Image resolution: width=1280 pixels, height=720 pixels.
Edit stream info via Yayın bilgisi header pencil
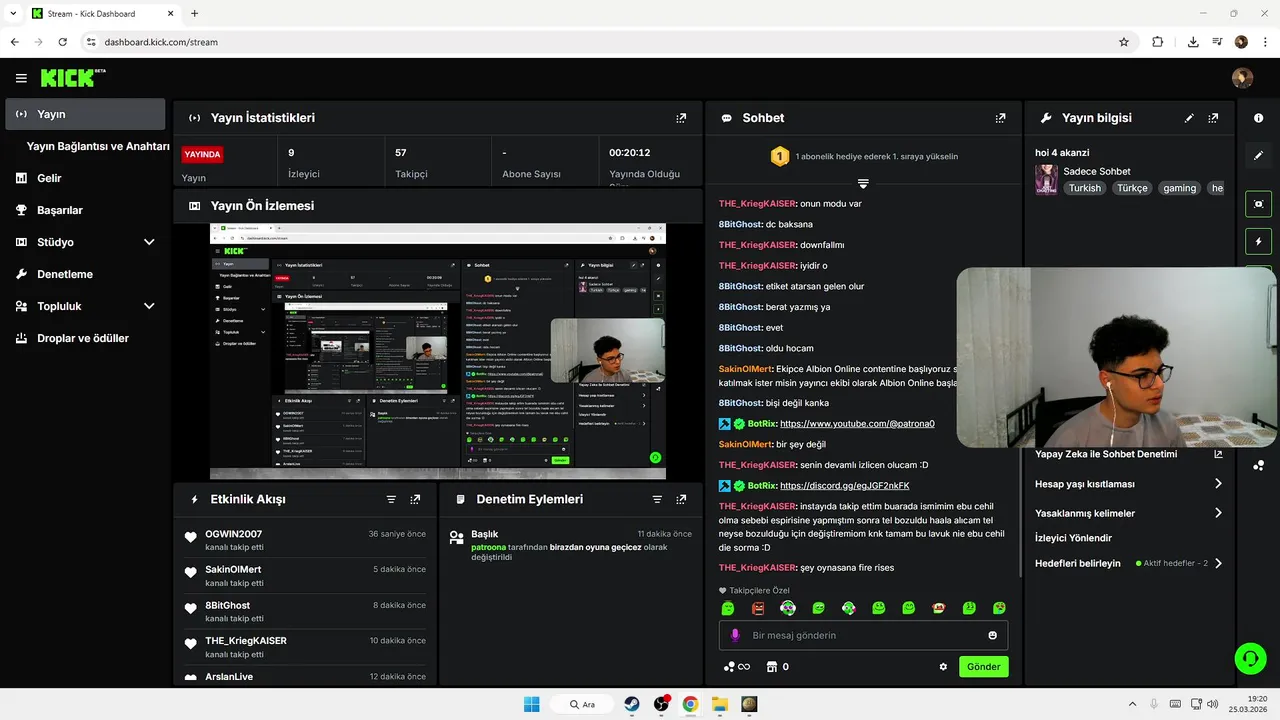pos(1189,118)
